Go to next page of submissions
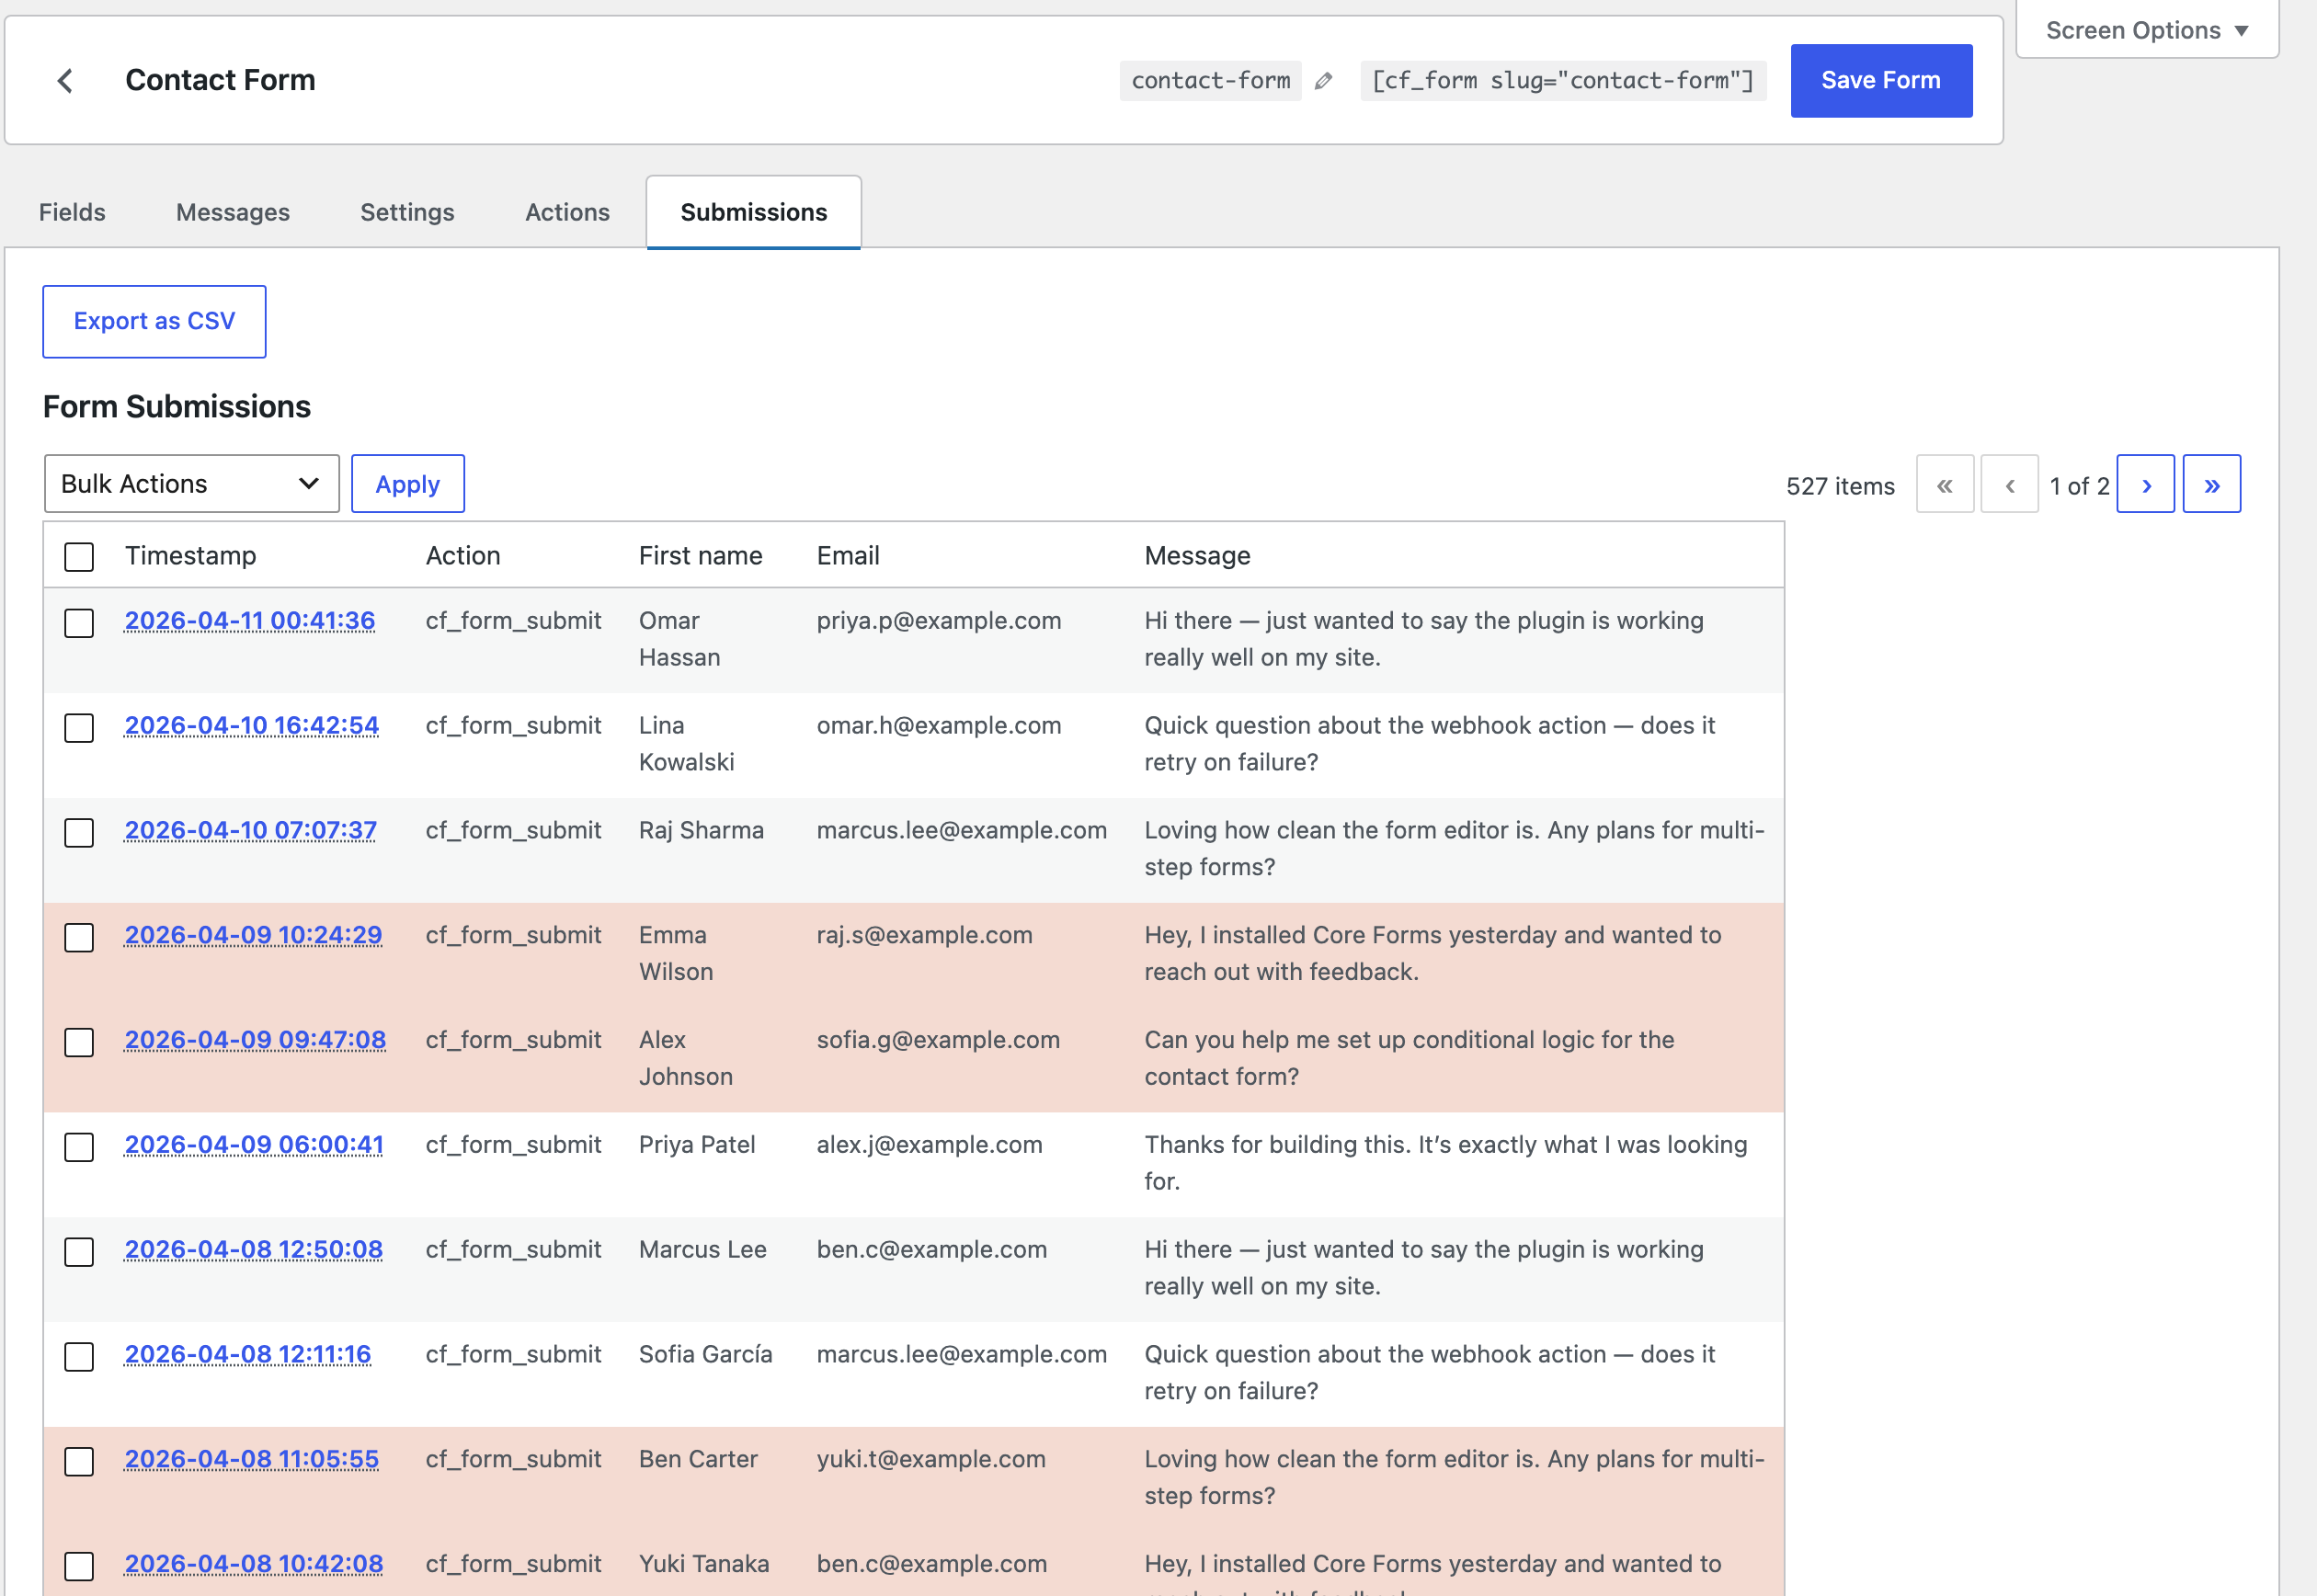 pyautogui.click(x=2145, y=485)
